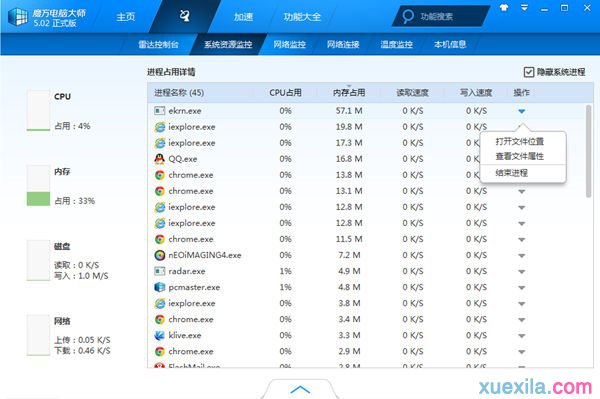Click the 磁盘 disk usage gauge
The width and height of the screenshot is (600, 399).
click(38, 261)
